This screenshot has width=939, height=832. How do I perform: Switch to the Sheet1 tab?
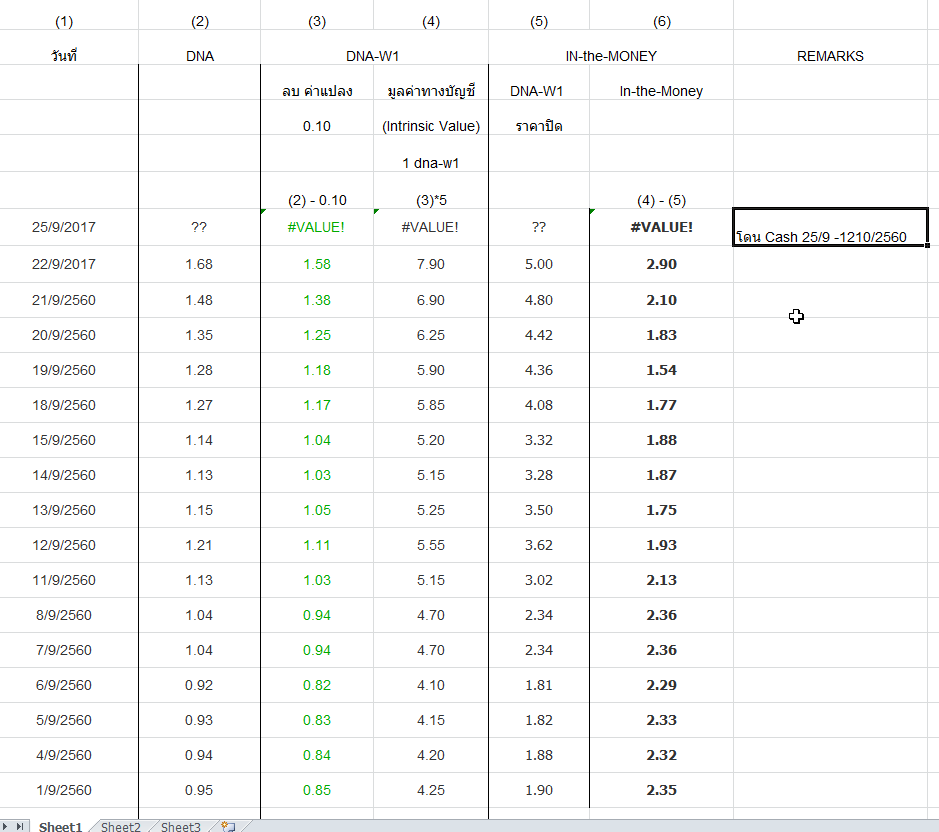coord(60,827)
